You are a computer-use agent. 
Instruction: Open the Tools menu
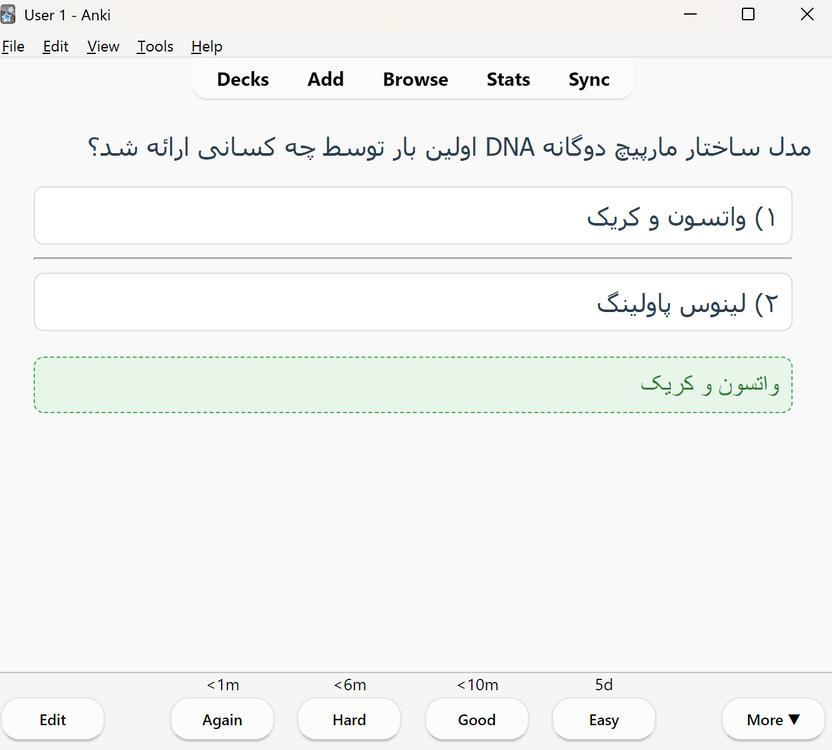155,47
